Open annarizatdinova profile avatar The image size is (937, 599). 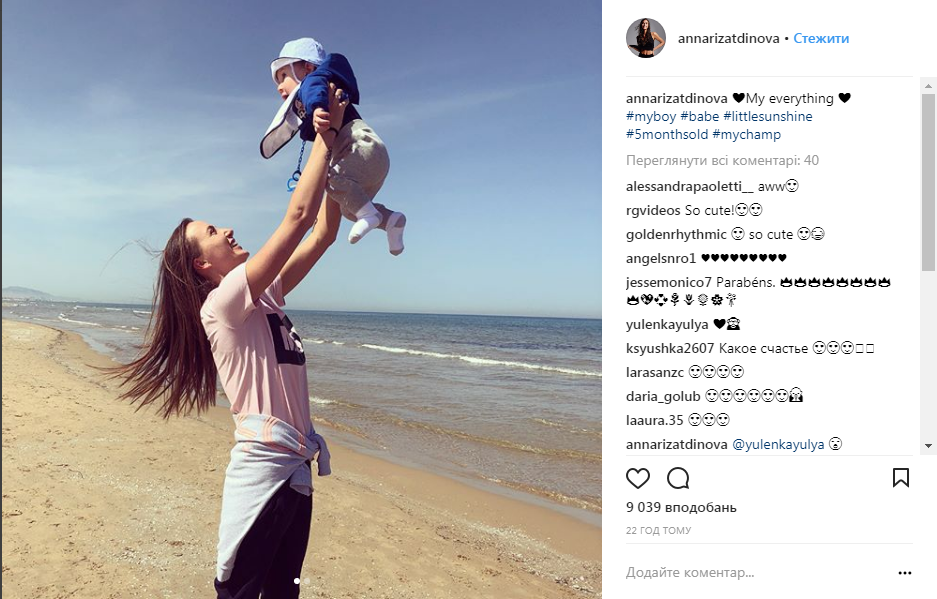coord(646,38)
